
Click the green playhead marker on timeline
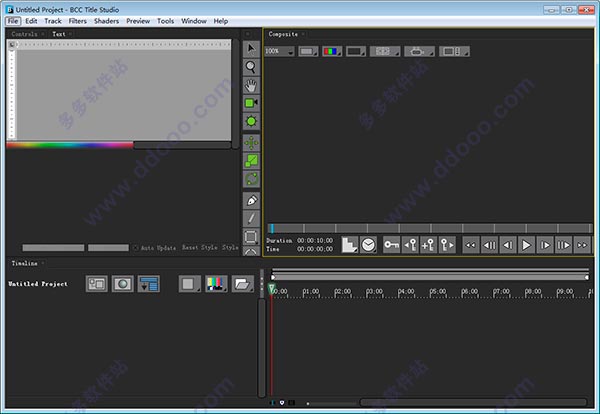tap(272, 289)
